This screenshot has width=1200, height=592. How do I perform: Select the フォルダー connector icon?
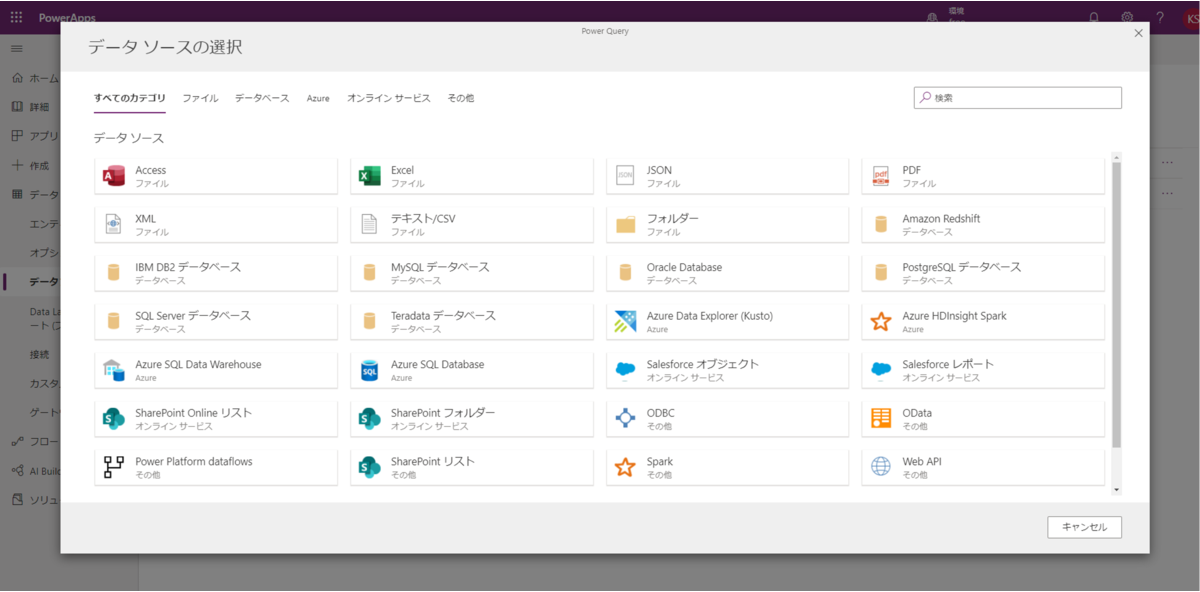point(626,224)
